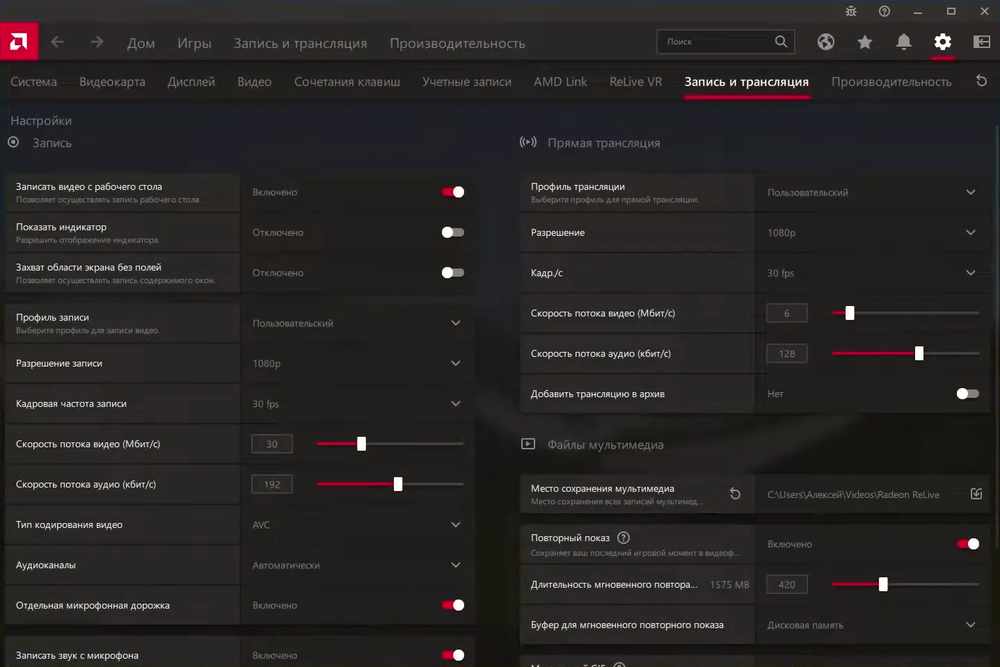The image size is (1000, 667).
Task: Go to Дом in top navigation
Action: tap(141, 43)
